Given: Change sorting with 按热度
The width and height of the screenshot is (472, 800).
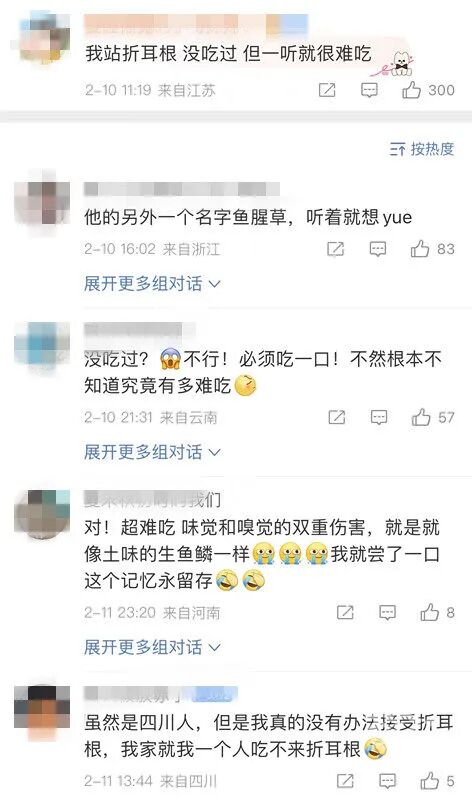Looking at the screenshot, I should point(422,149).
